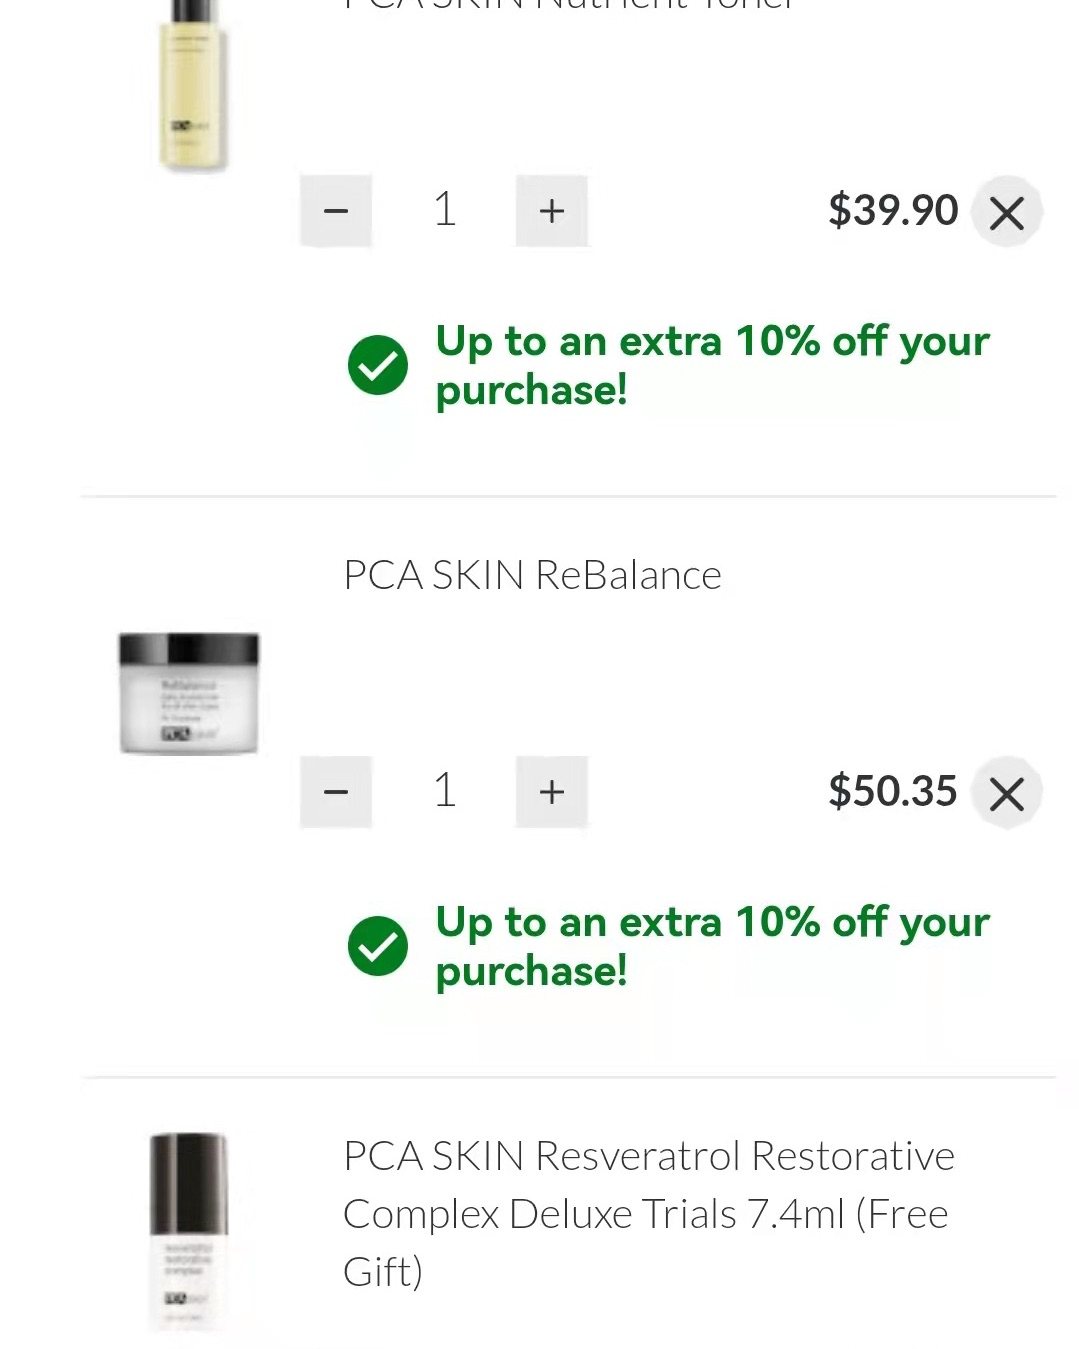Delete the $50.35 ReBalance item from cart

coord(1006,793)
